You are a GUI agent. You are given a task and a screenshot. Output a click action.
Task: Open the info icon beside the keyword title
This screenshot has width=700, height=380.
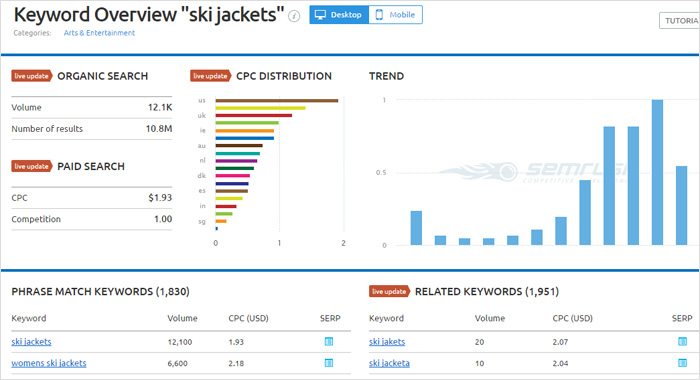(294, 16)
